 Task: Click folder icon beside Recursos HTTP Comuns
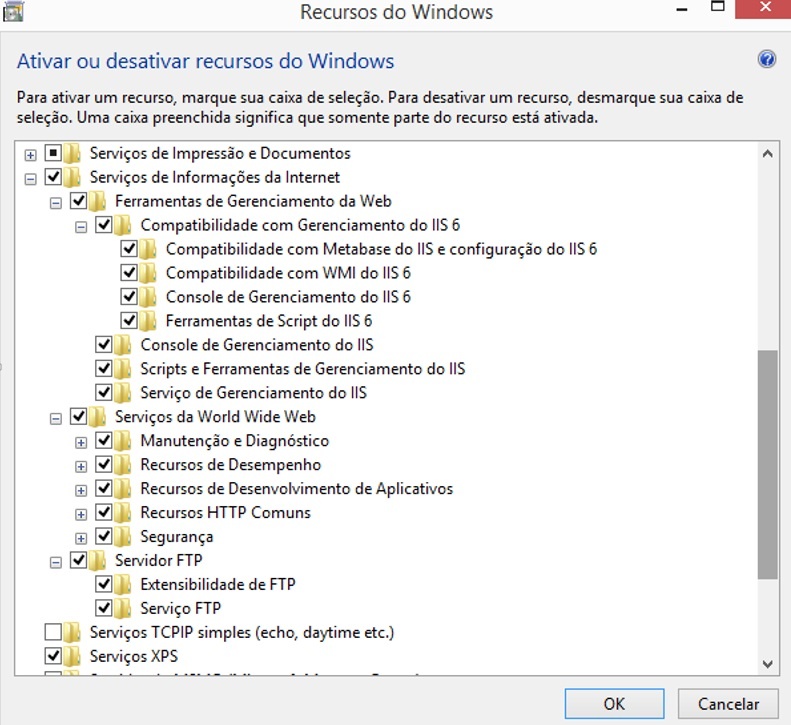122,513
